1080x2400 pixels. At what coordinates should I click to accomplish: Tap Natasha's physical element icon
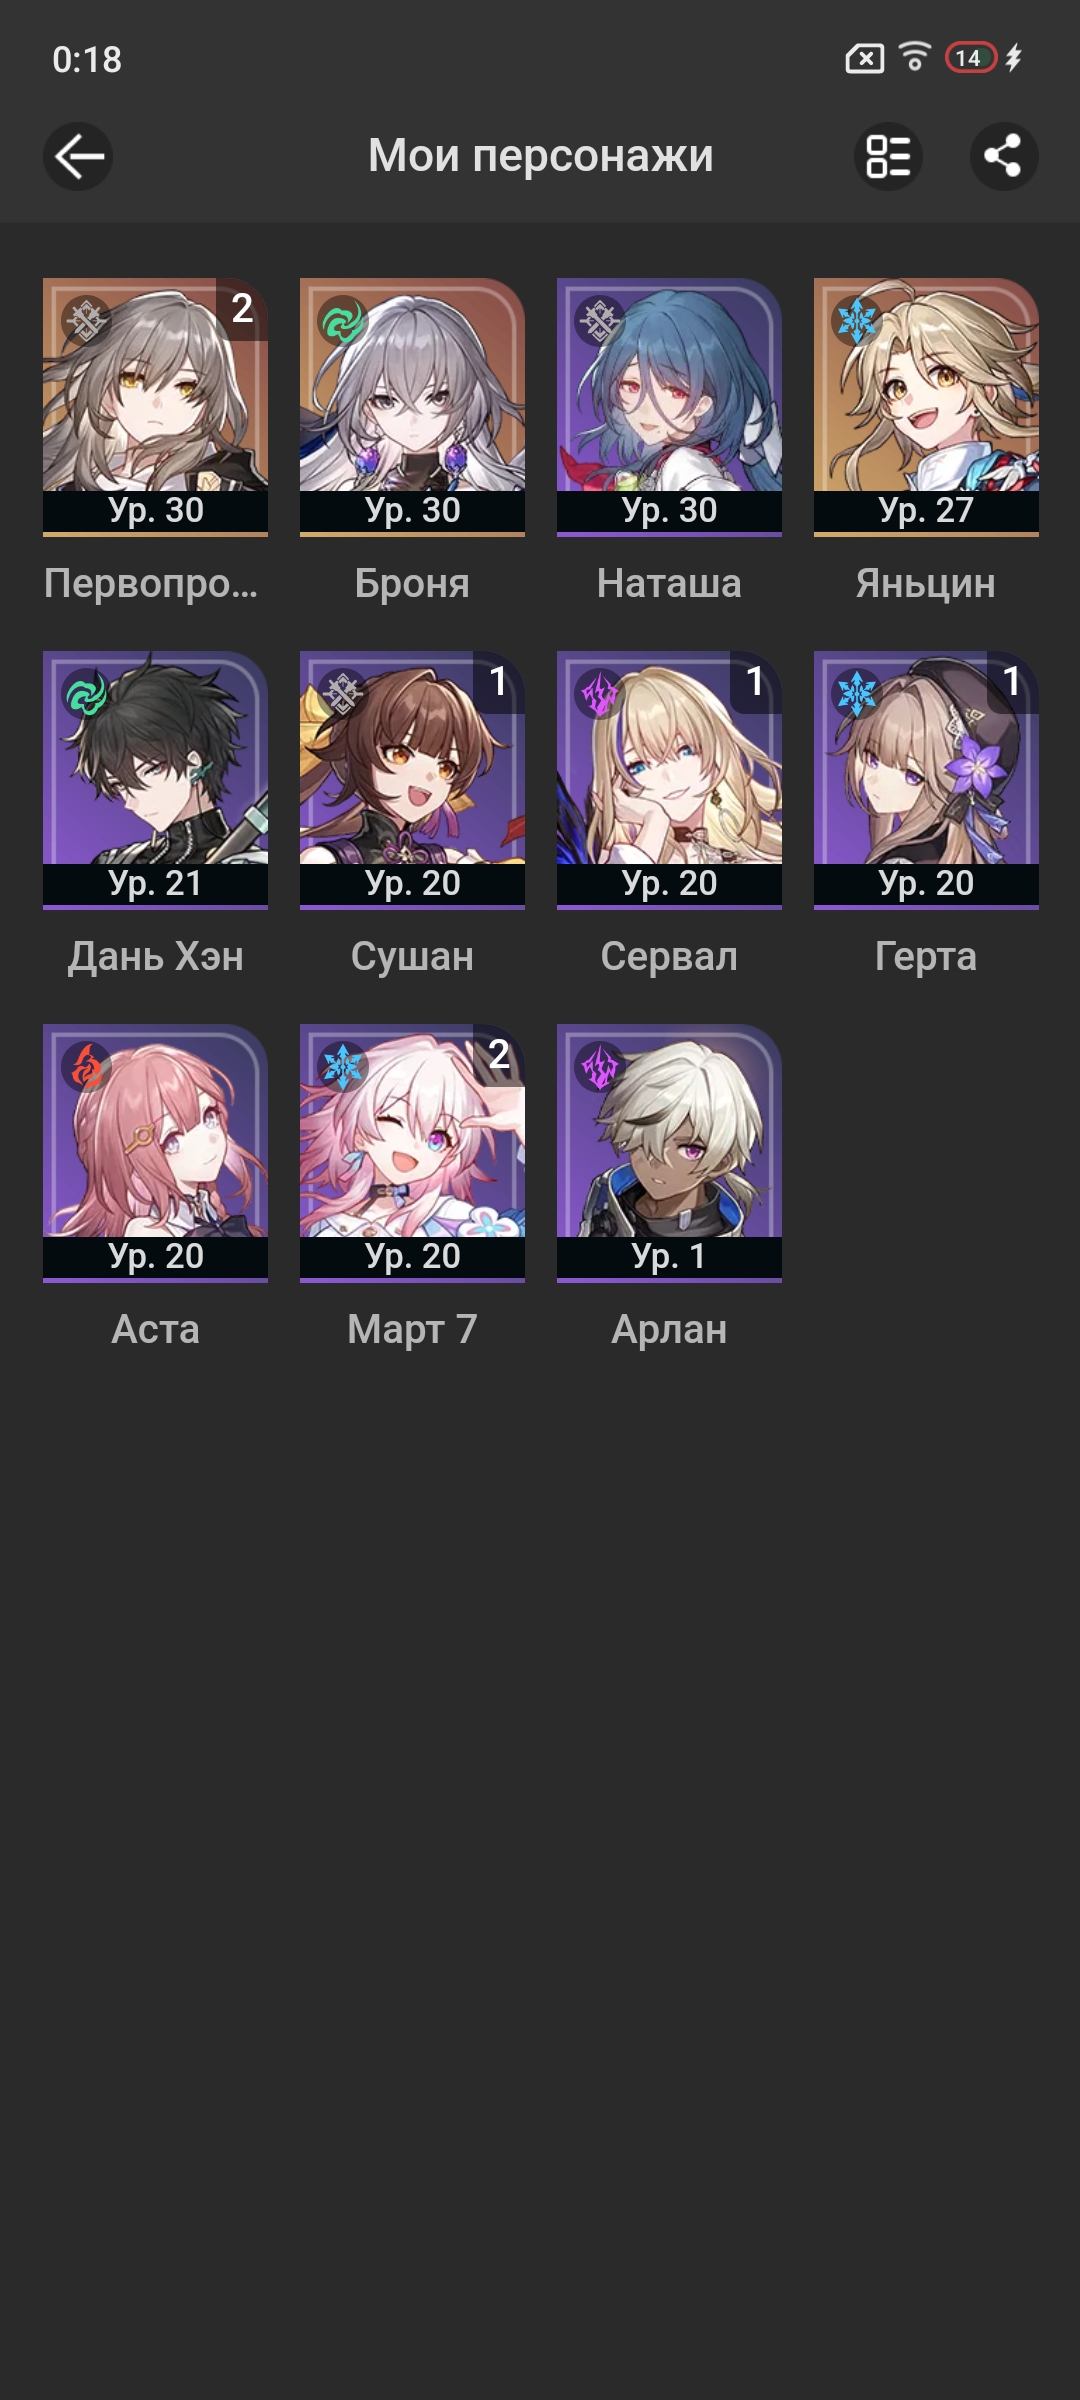pos(600,321)
